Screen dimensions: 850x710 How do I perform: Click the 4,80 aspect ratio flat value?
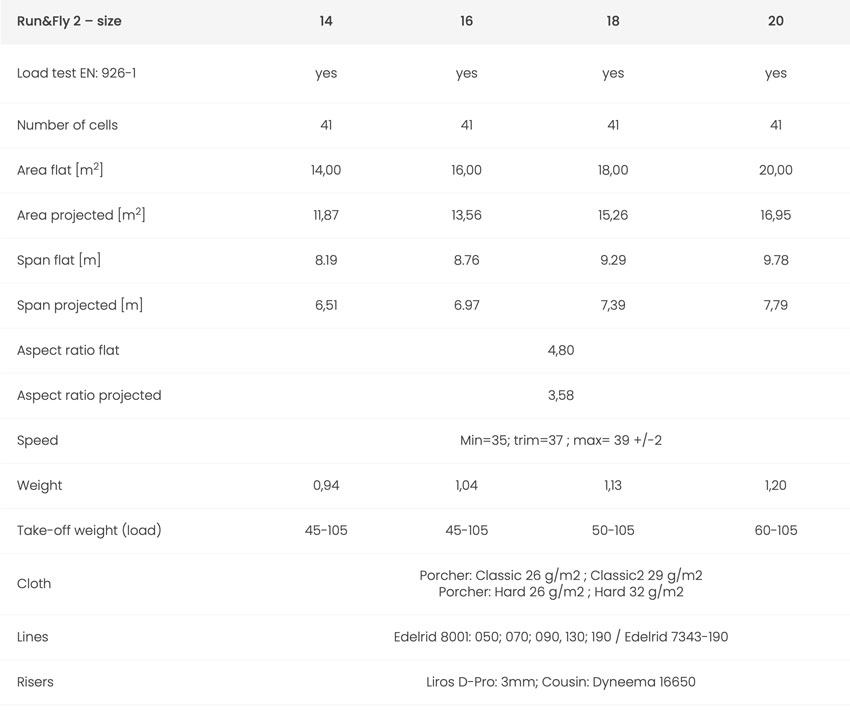[x=561, y=350]
